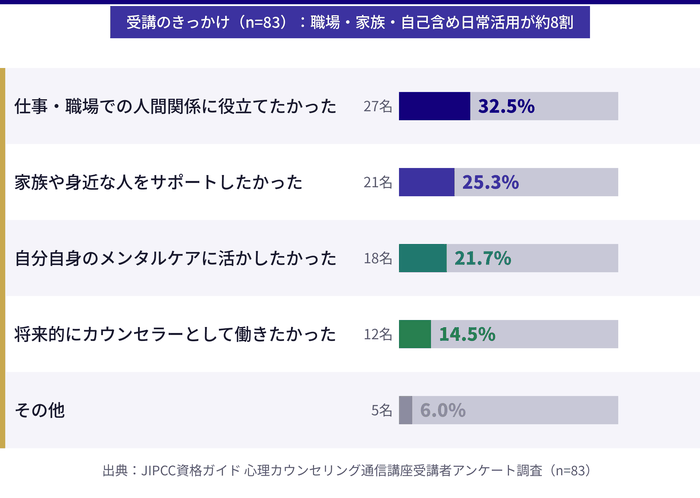The image size is (700, 498).
Task: Click the 32.5% percentage value
Action: coord(506,106)
